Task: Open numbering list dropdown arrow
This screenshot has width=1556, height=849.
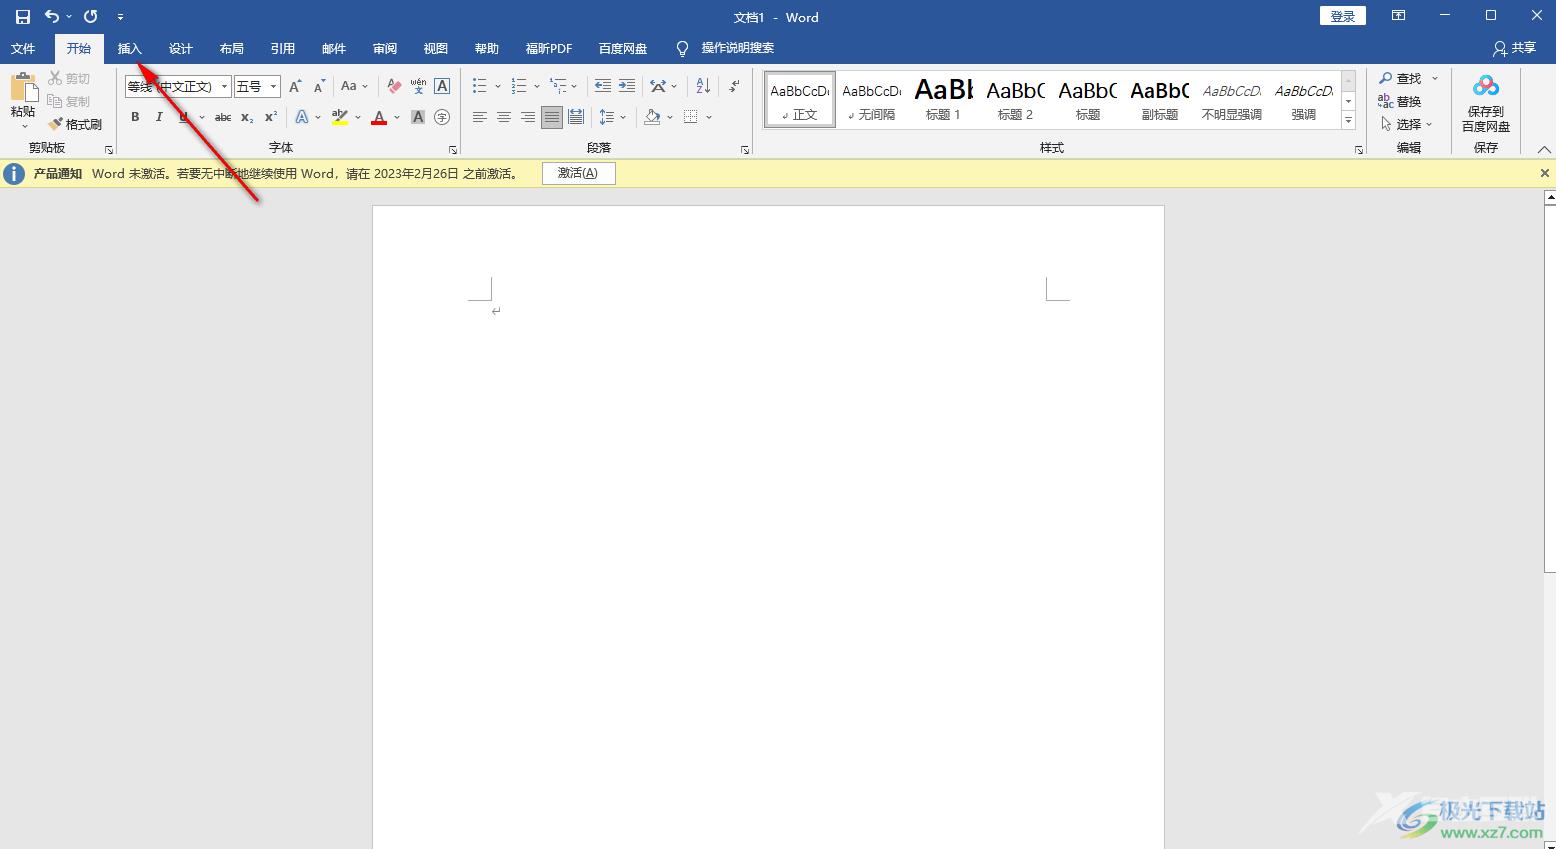Action: coord(537,86)
